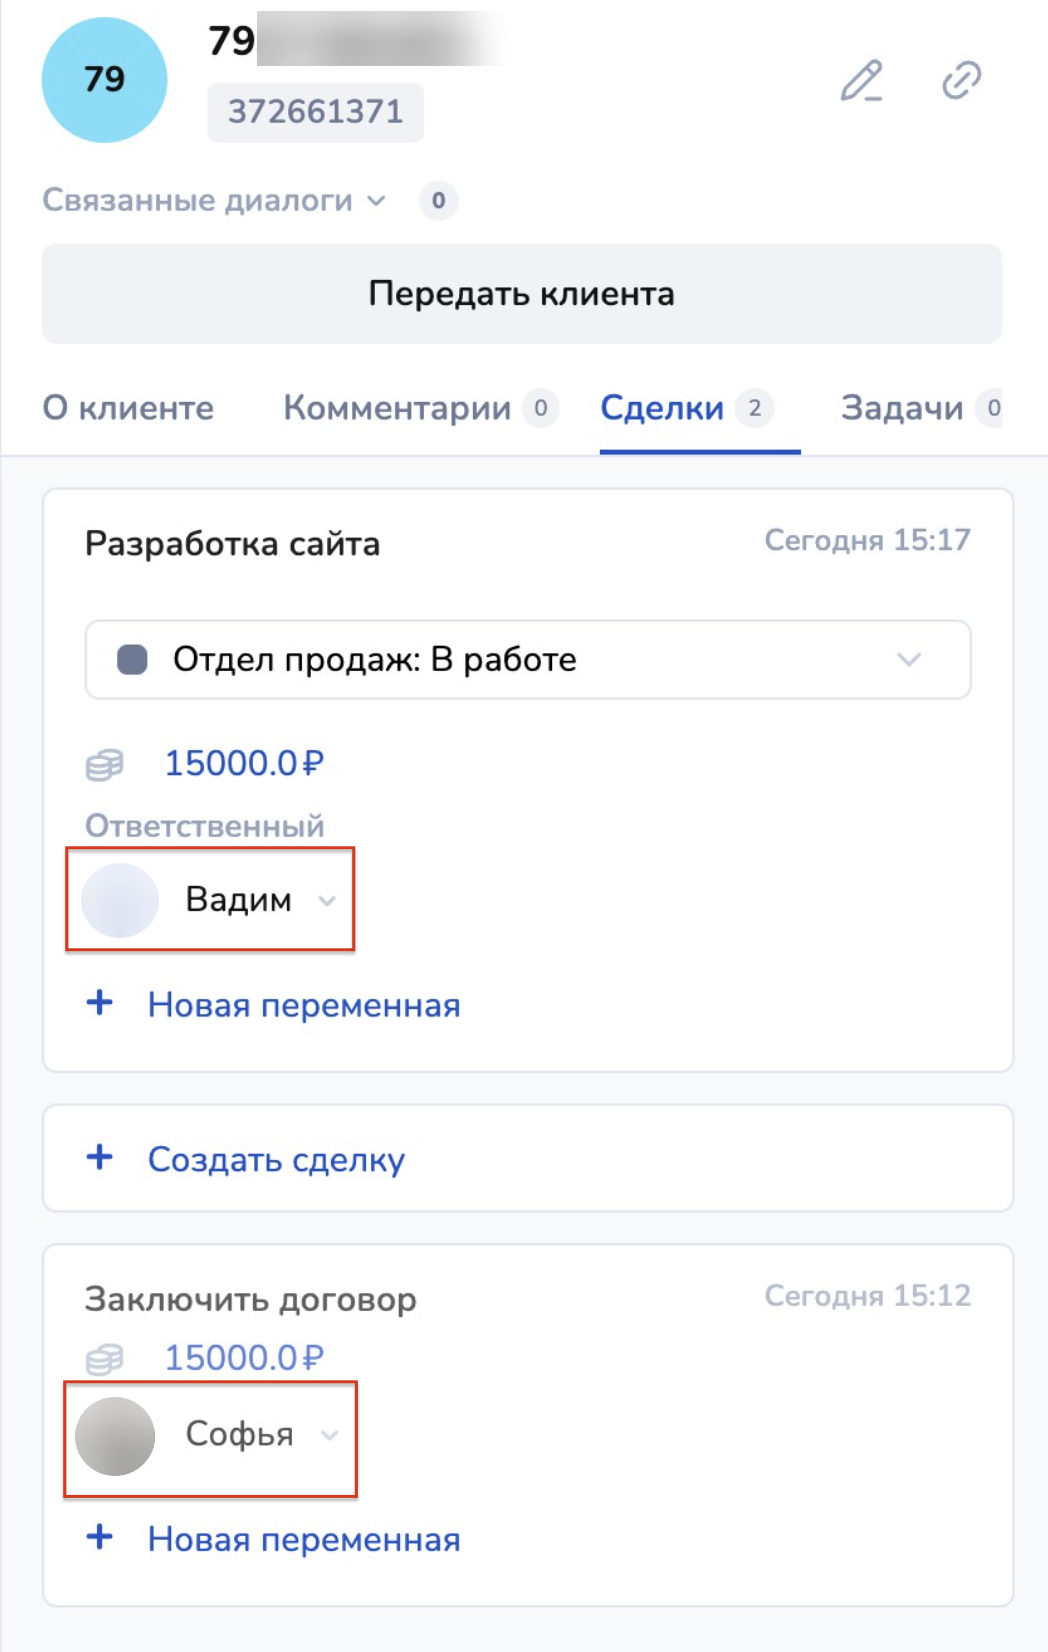This screenshot has height=1652, width=1048.
Task: Open the Вадим responsible-person dropdown arrow
Action: [x=327, y=901]
